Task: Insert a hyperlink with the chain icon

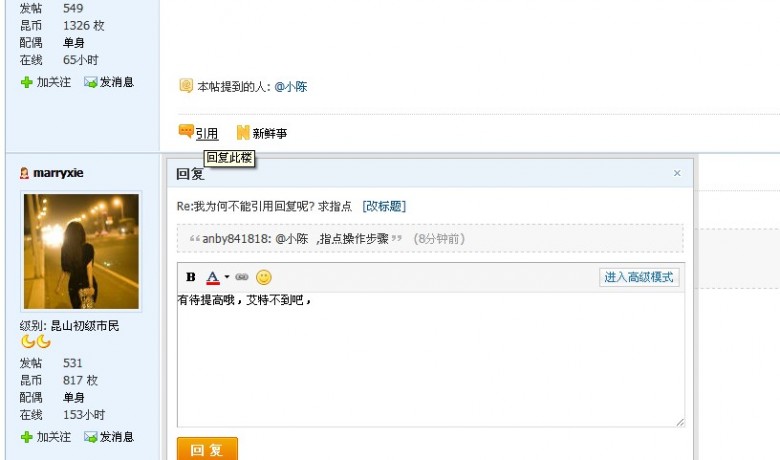Action: (x=242, y=277)
